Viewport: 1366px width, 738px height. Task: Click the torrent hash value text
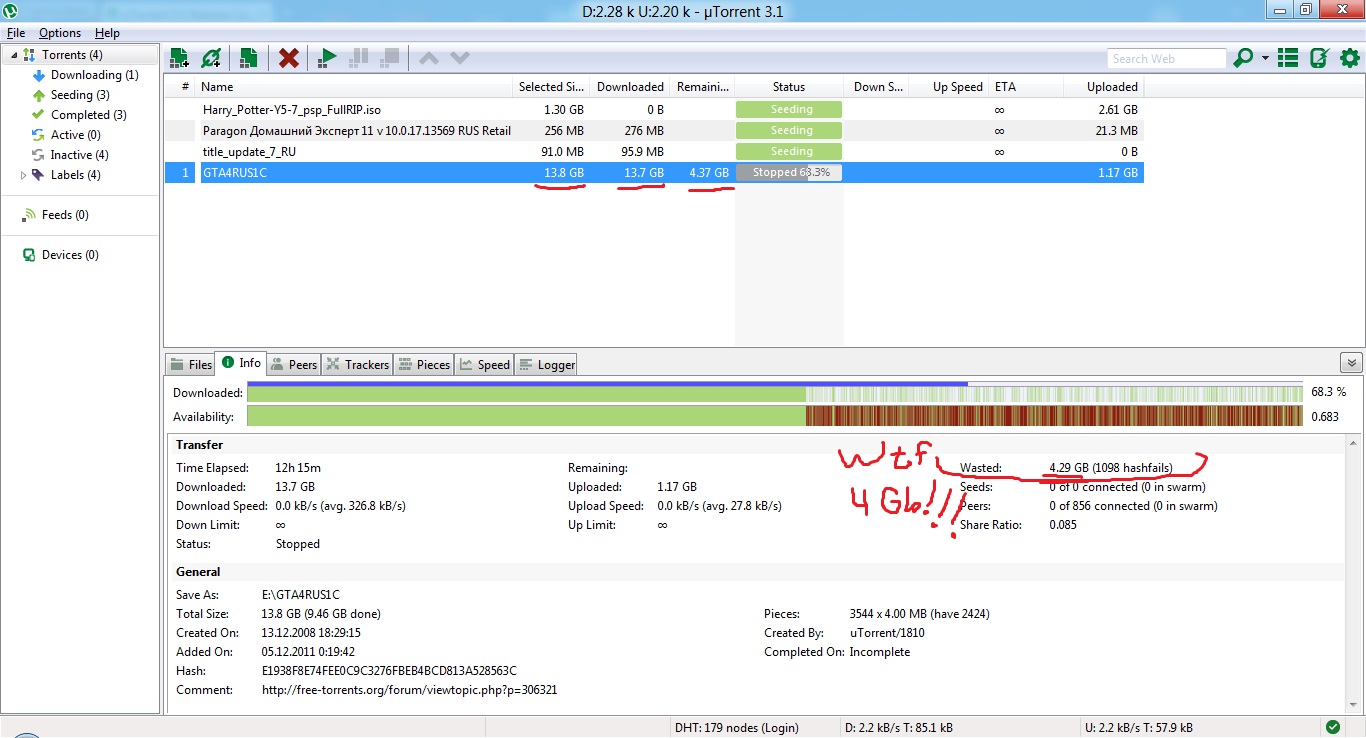(389, 671)
